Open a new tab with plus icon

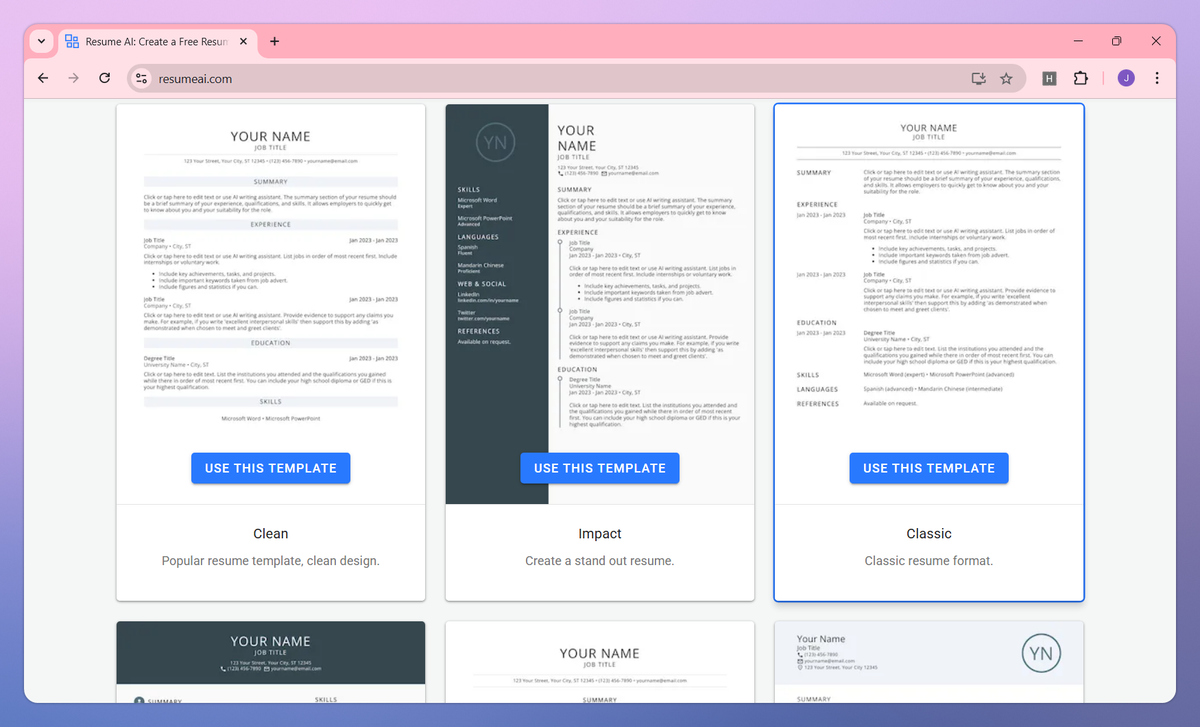[275, 42]
